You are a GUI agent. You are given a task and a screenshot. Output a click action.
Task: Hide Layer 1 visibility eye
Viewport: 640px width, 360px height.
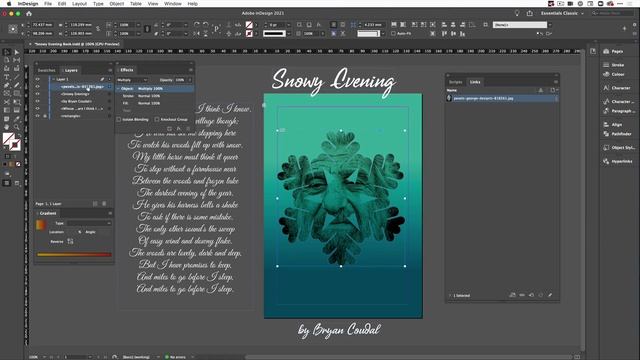coord(37,79)
